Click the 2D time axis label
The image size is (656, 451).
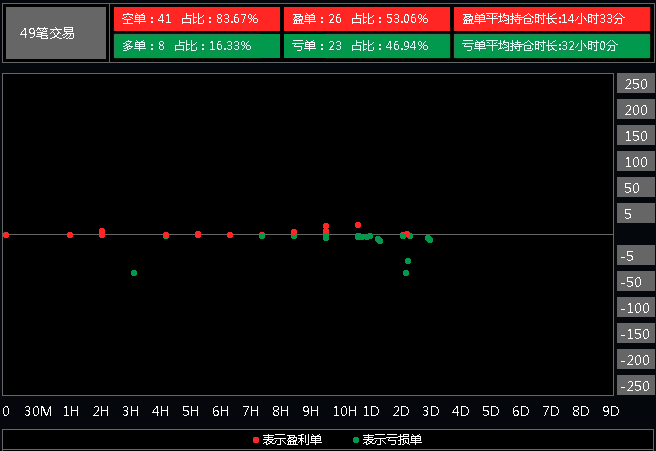(401, 411)
